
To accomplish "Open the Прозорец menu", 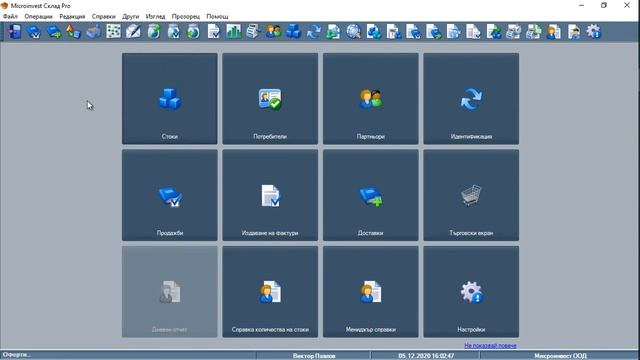I will click(x=186, y=16).
